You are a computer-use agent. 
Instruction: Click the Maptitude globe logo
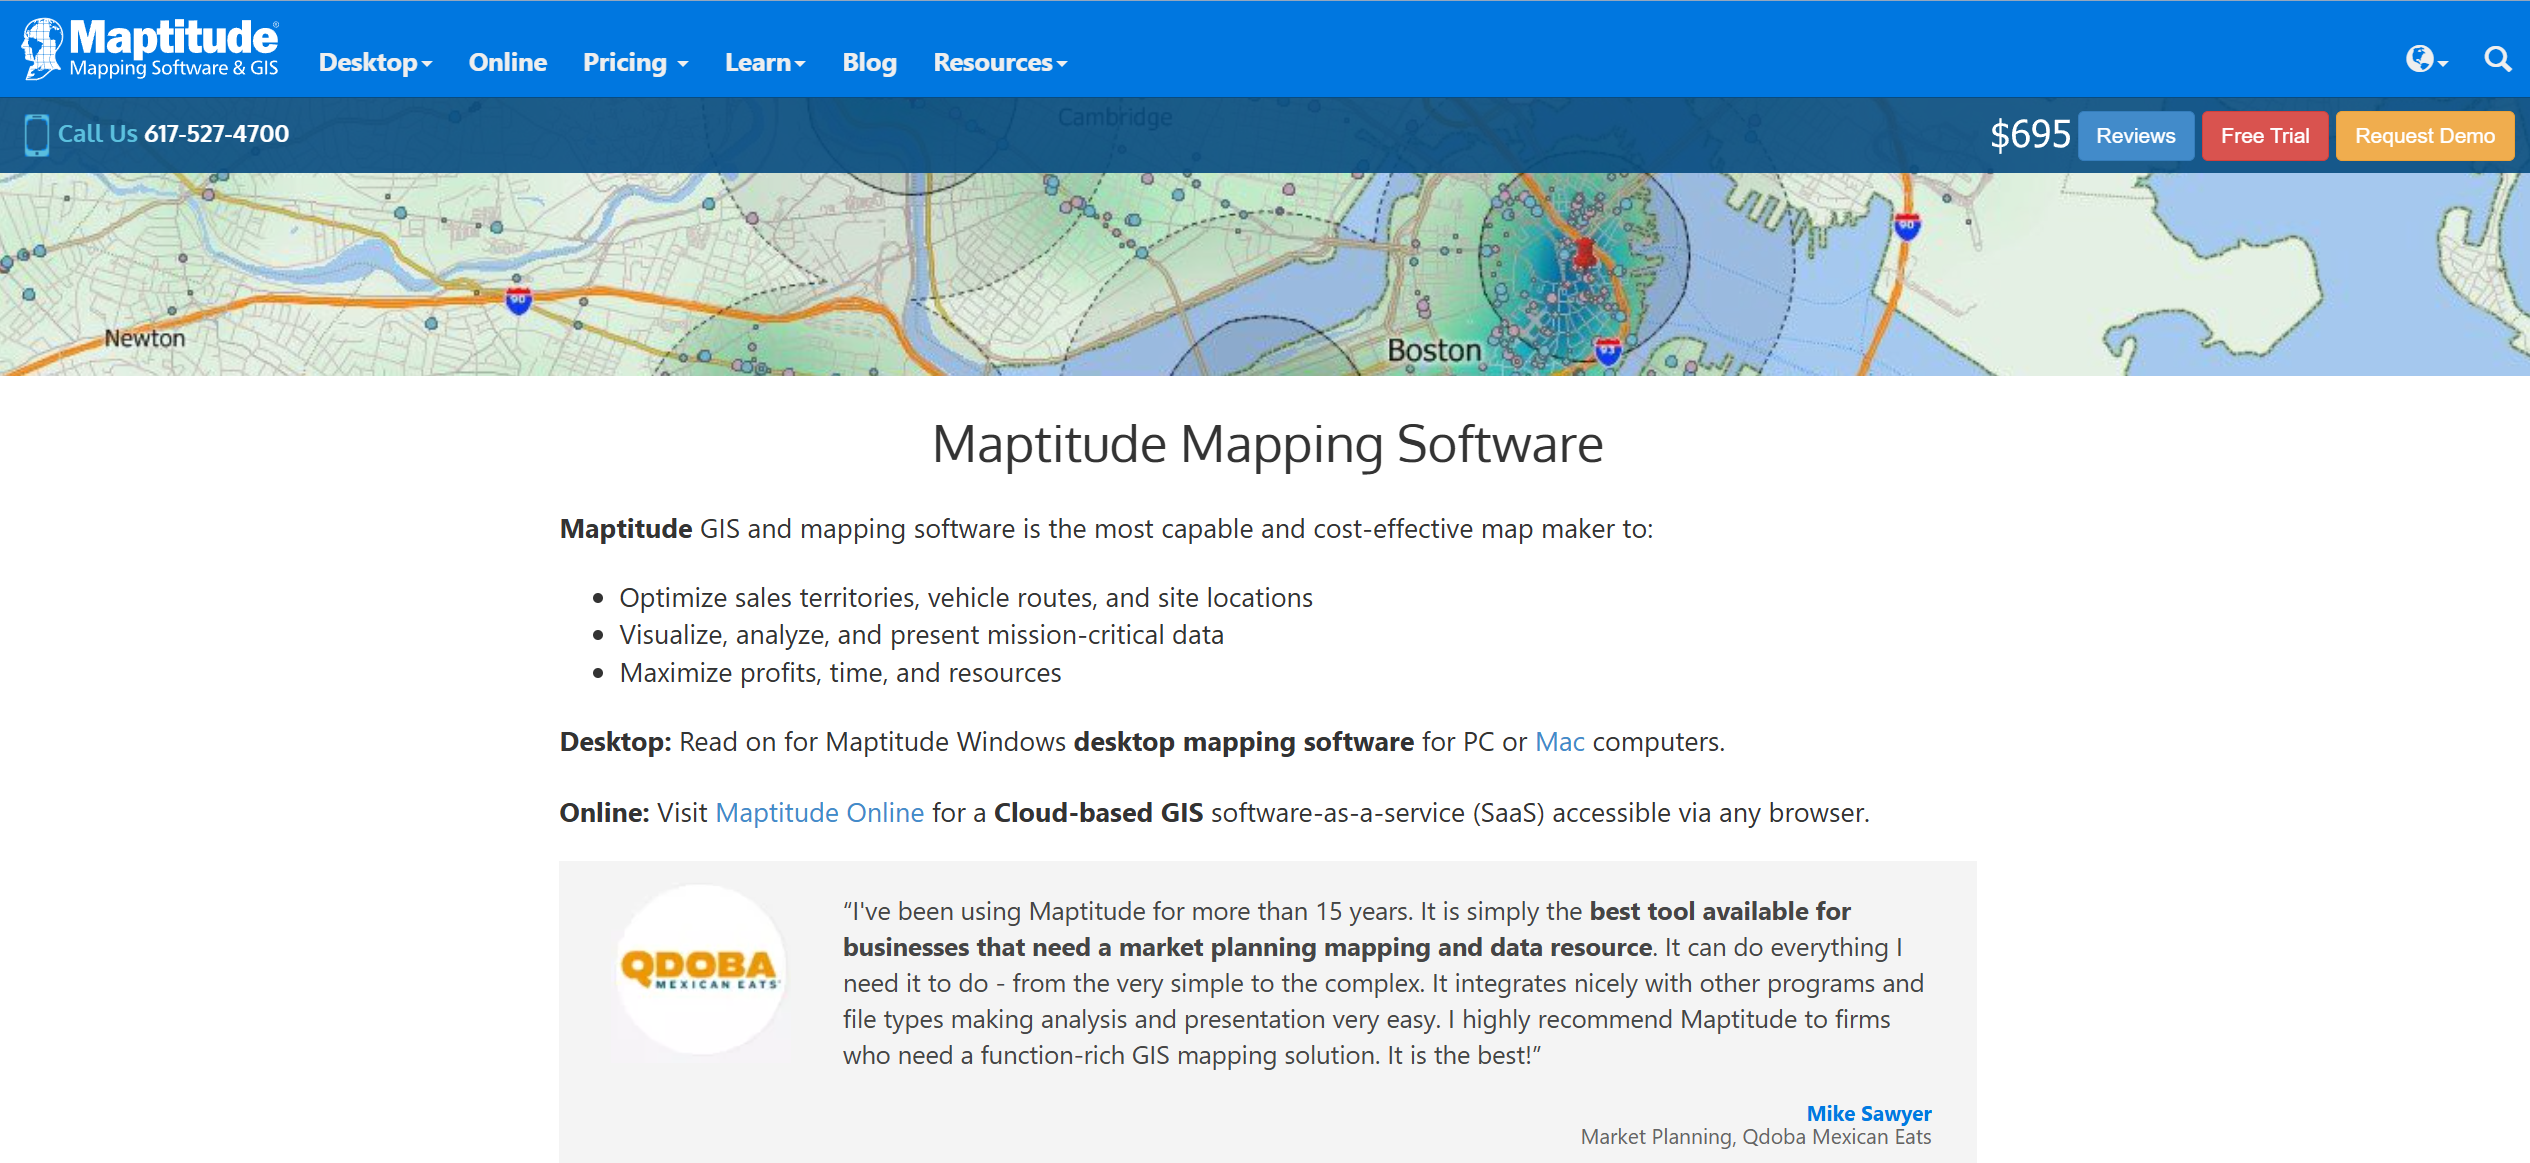pos(42,48)
